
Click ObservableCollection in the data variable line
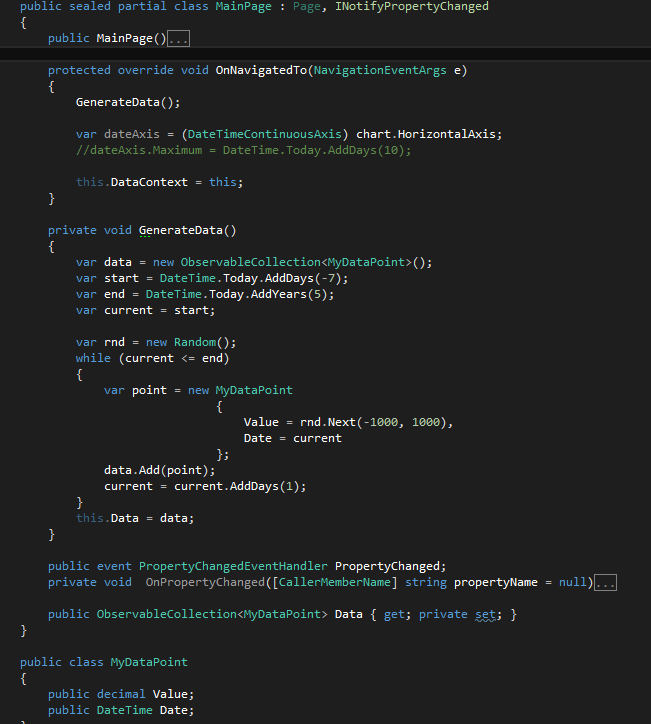tap(250, 262)
